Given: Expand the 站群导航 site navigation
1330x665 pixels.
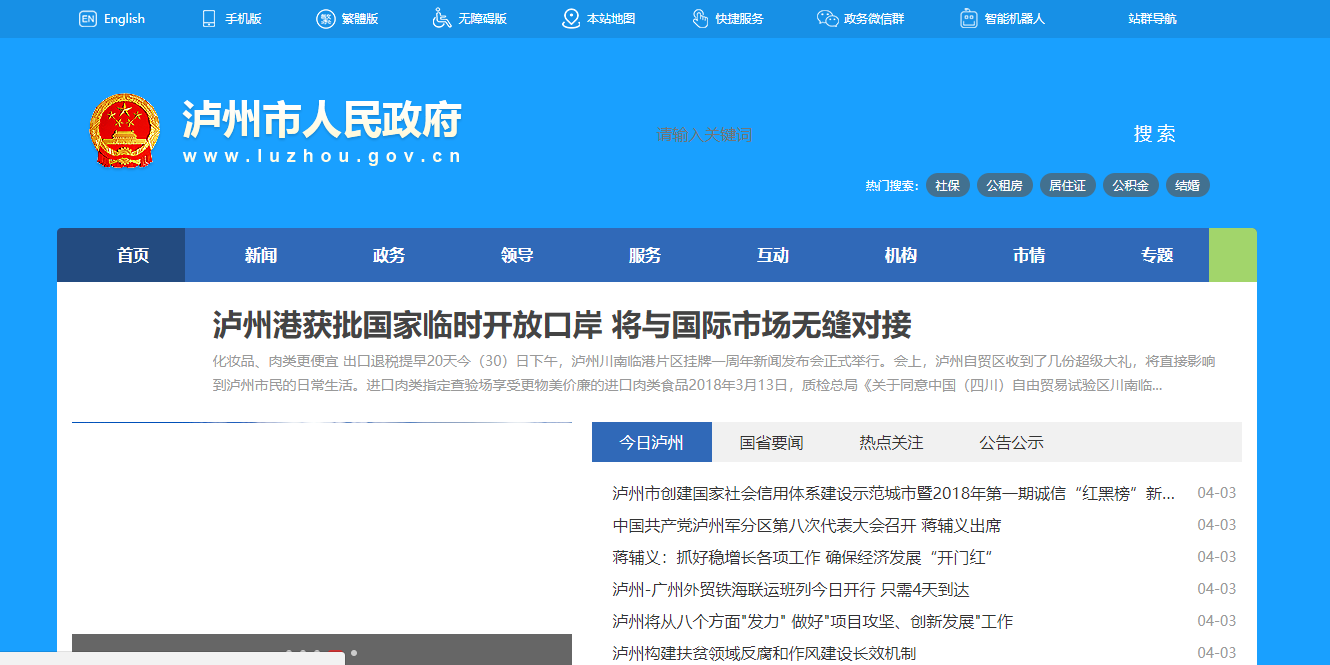Looking at the screenshot, I should pos(1152,19).
